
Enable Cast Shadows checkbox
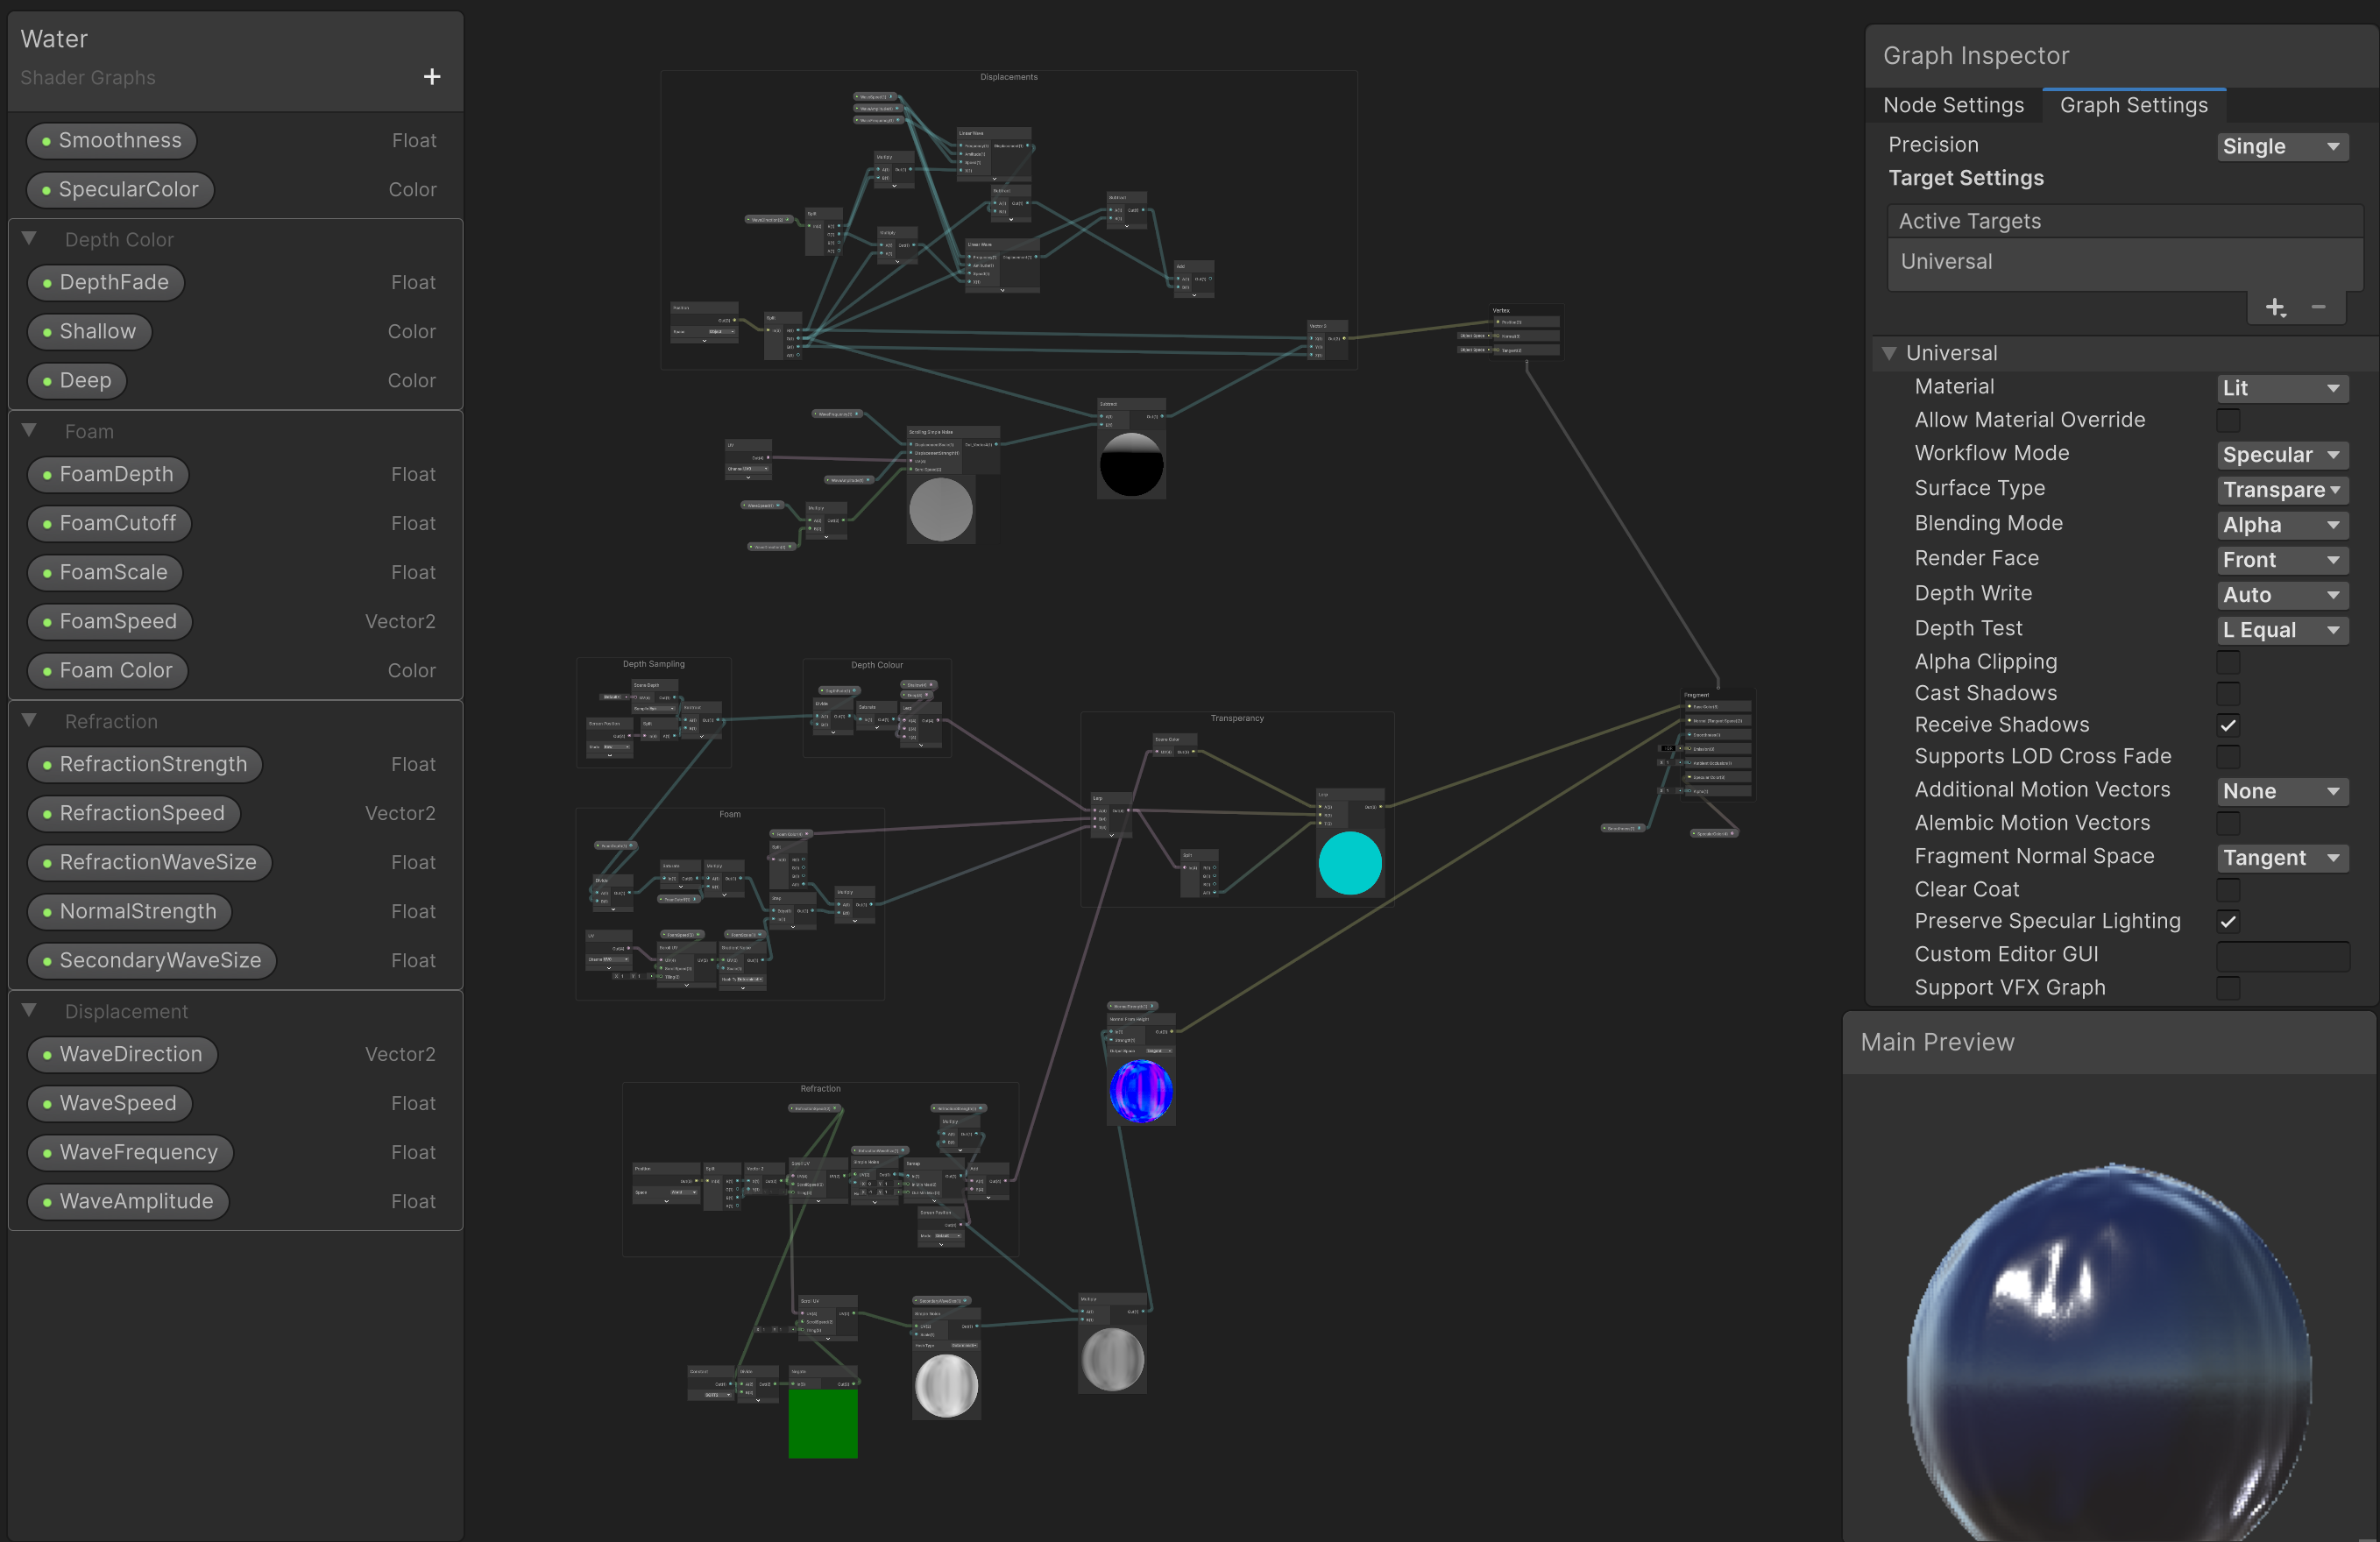point(2228,694)
